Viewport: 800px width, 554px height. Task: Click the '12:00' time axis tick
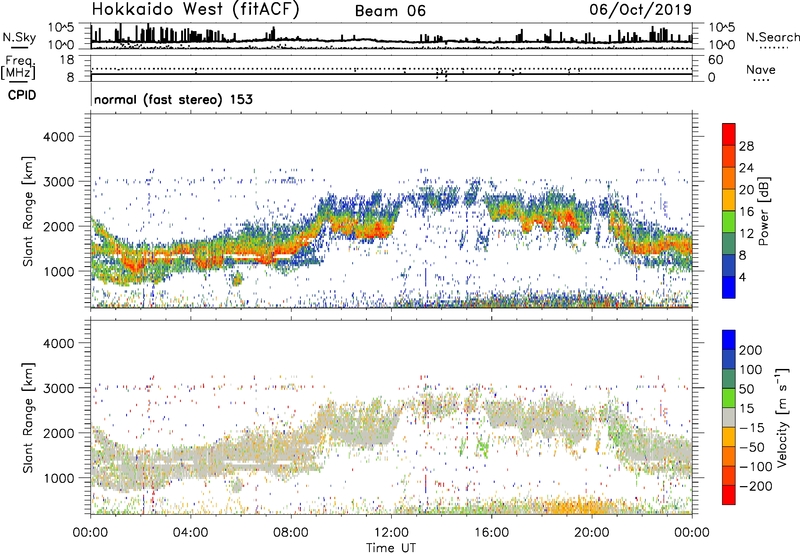click(x=391, y=533)
